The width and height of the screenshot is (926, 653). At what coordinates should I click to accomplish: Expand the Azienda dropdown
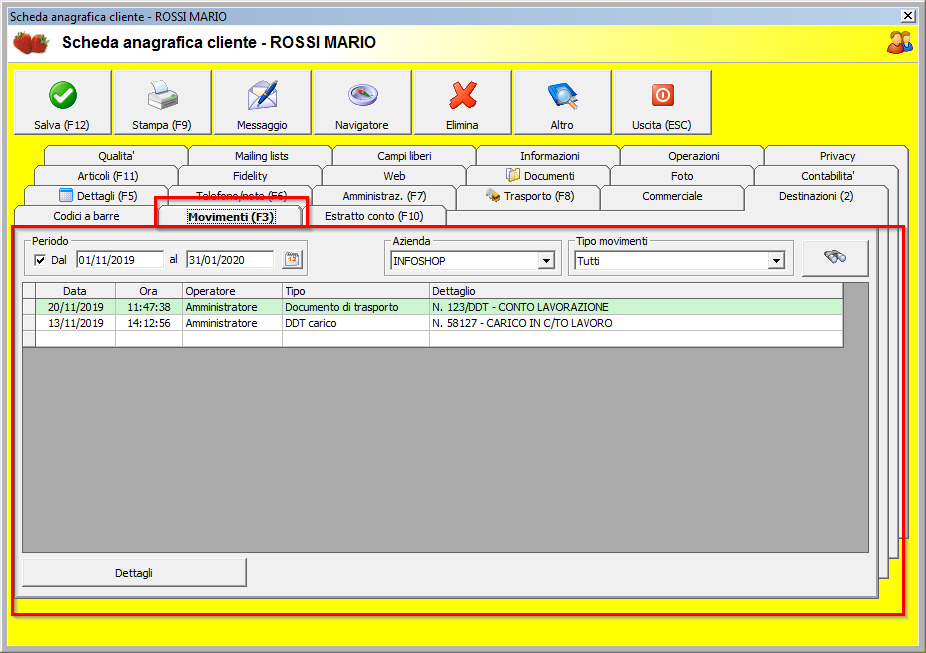[x=546, y=261]
